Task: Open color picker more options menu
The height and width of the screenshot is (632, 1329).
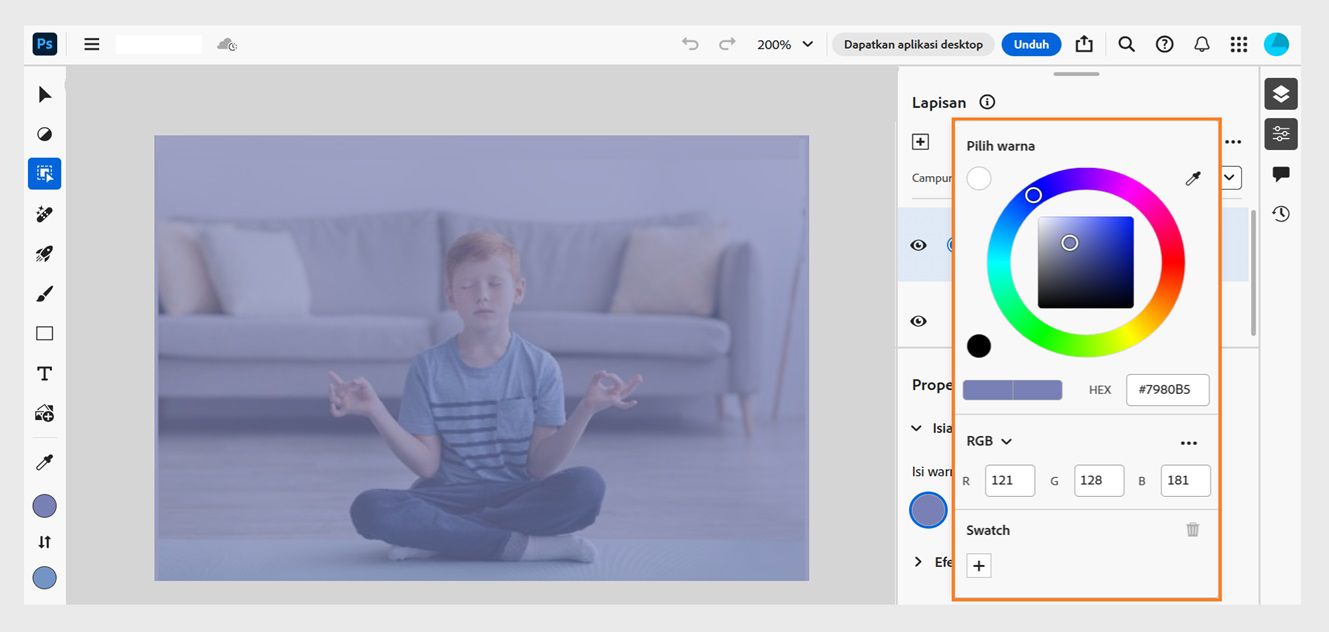Action: pos(1188,443)
